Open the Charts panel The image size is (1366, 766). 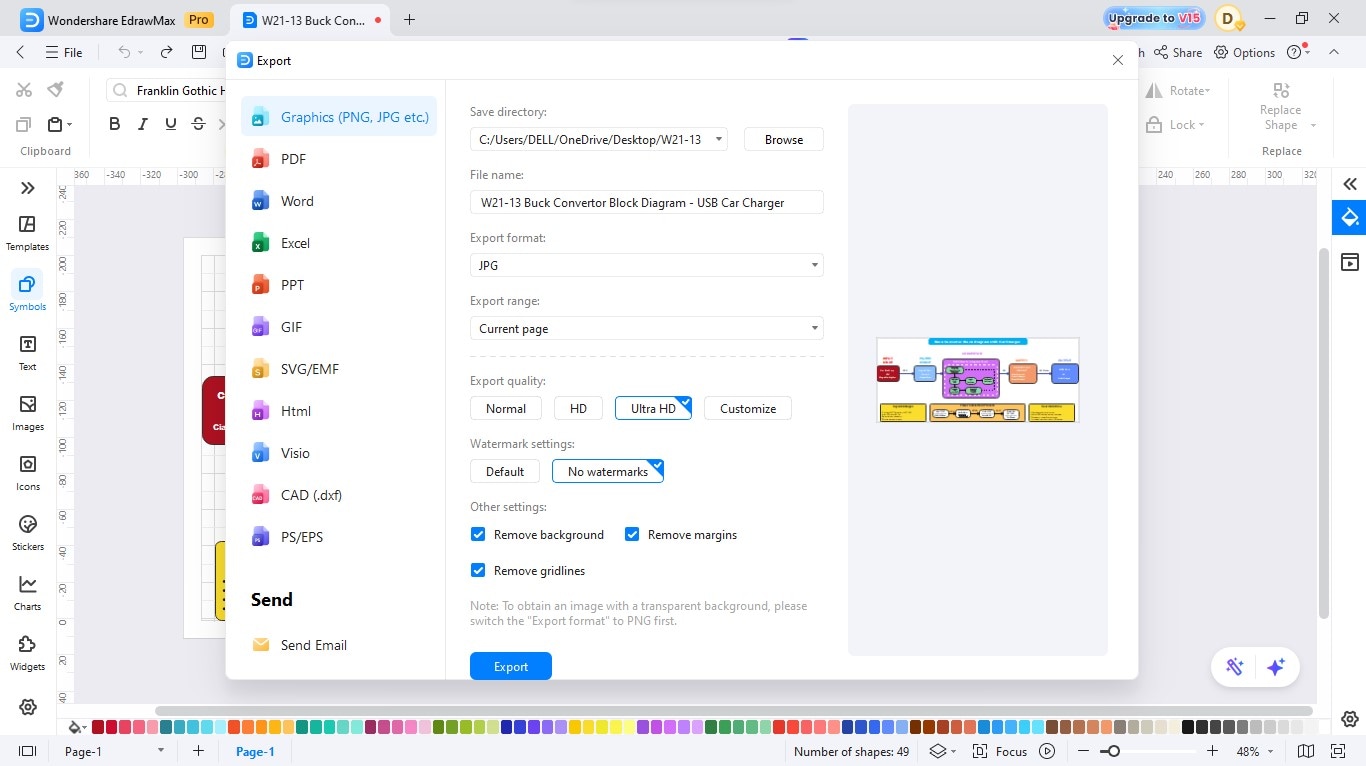27,591
